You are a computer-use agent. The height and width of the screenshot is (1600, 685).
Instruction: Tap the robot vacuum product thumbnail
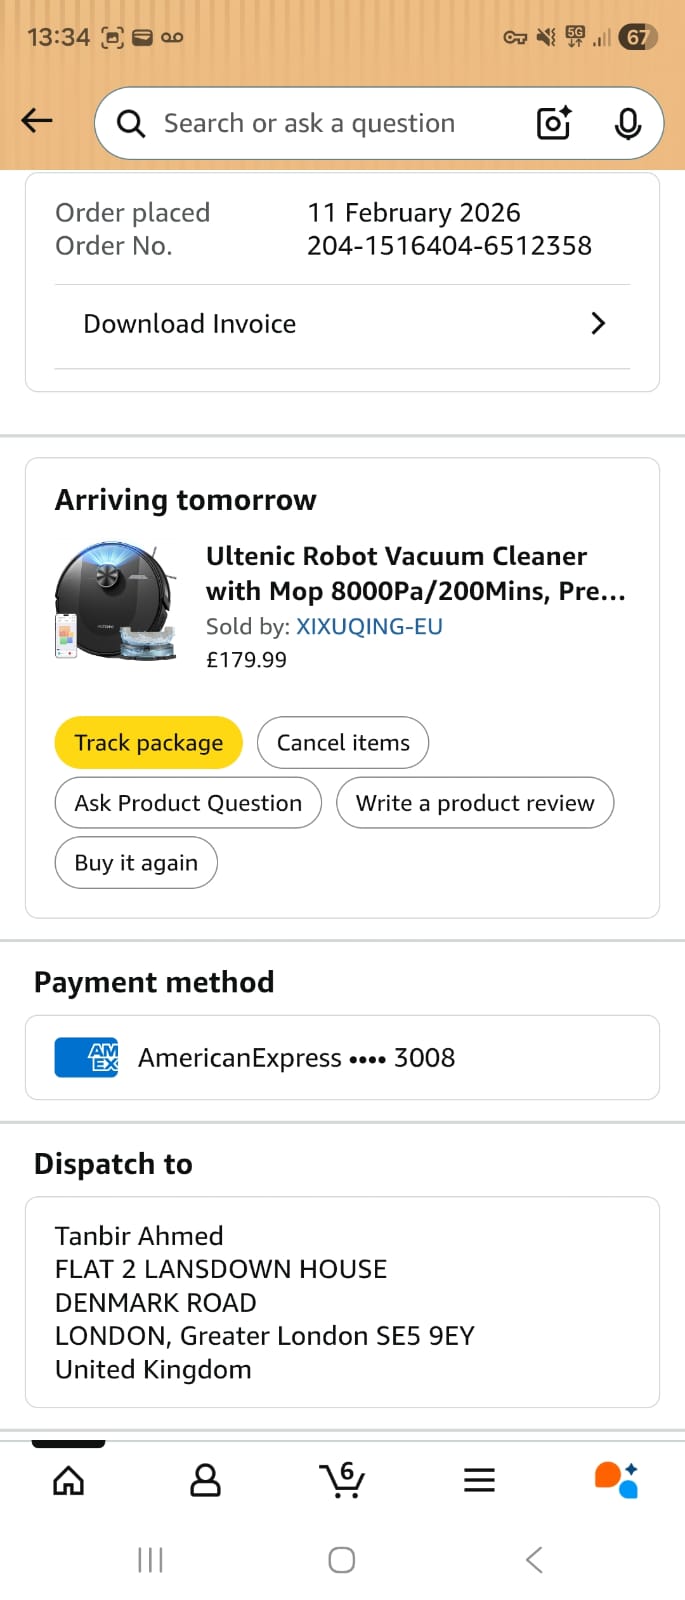point(116,601)
